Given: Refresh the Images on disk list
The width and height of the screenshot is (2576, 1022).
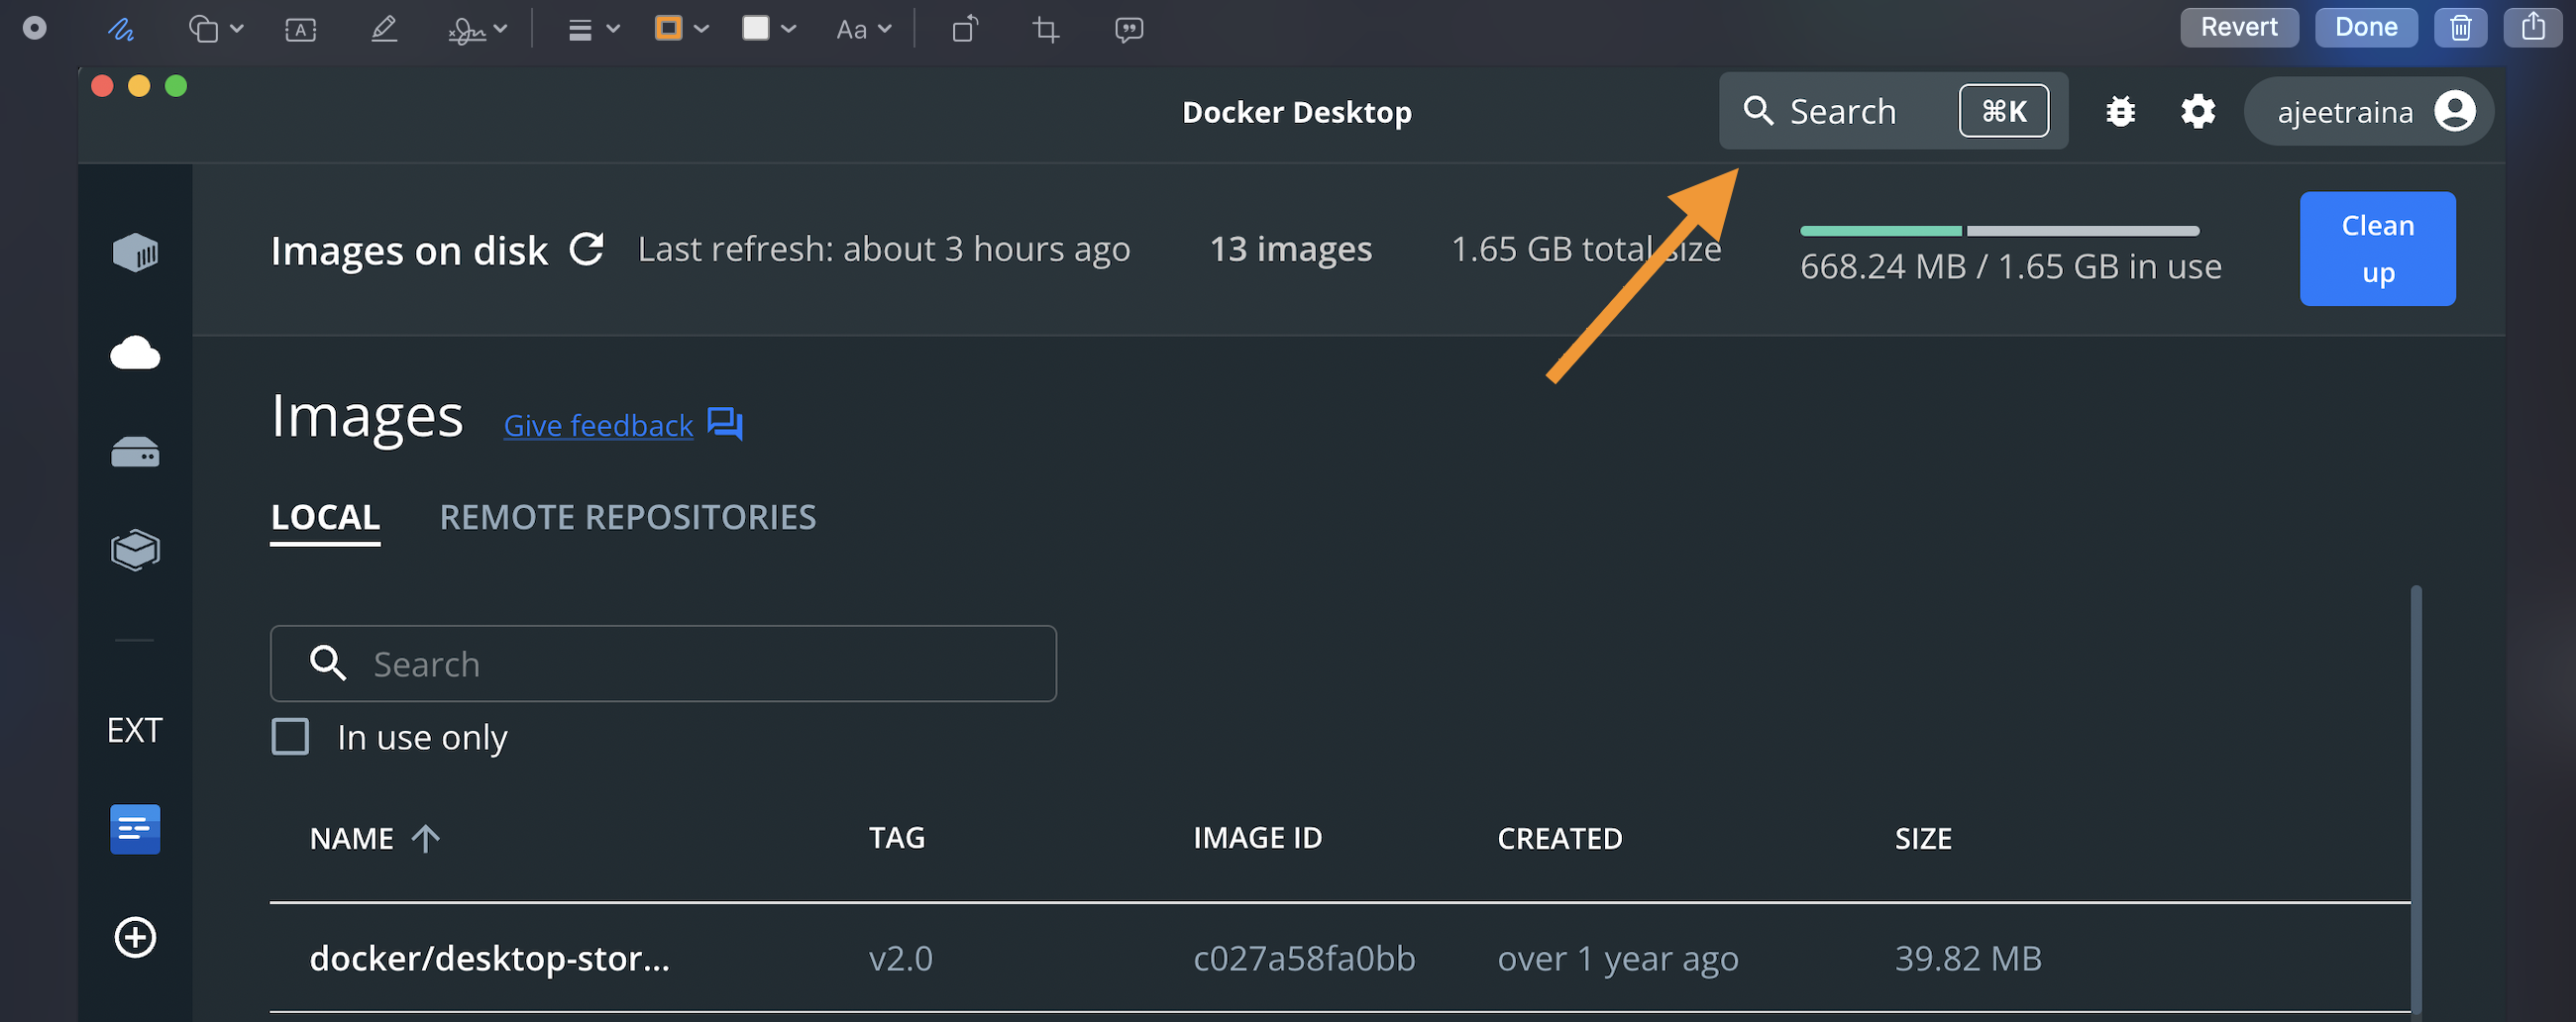Looking at the screenshot, I should tap(587, 249).
